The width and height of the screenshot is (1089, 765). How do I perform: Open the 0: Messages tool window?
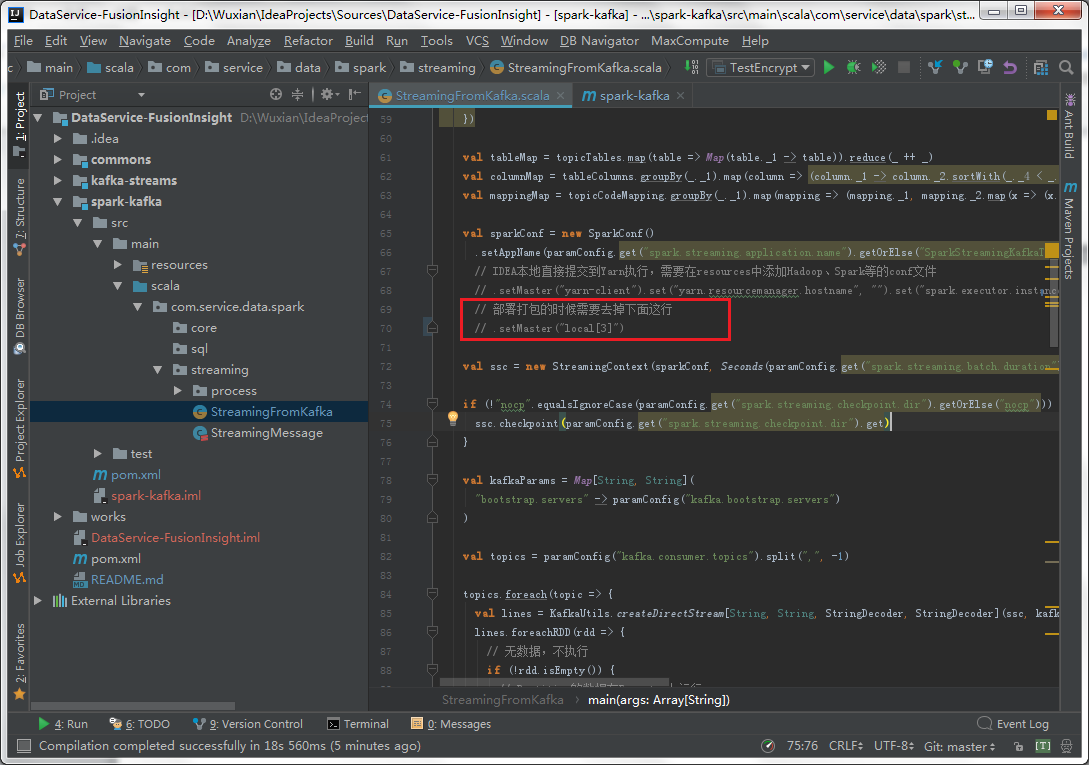451,724
